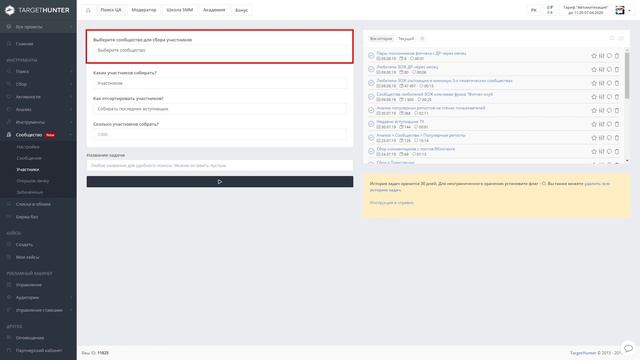The image size is (640, 360).
Task: Open Сообщения under Сообщество
Action: (x=29, y=158)
